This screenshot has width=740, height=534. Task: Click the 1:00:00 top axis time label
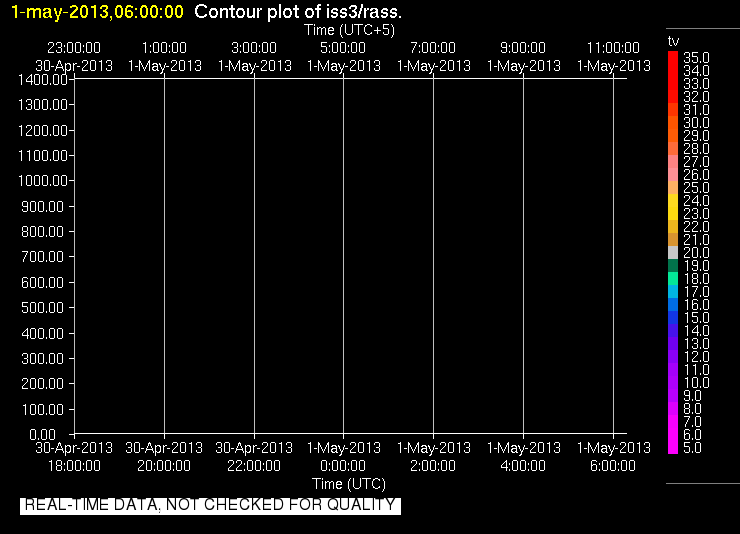164,48
